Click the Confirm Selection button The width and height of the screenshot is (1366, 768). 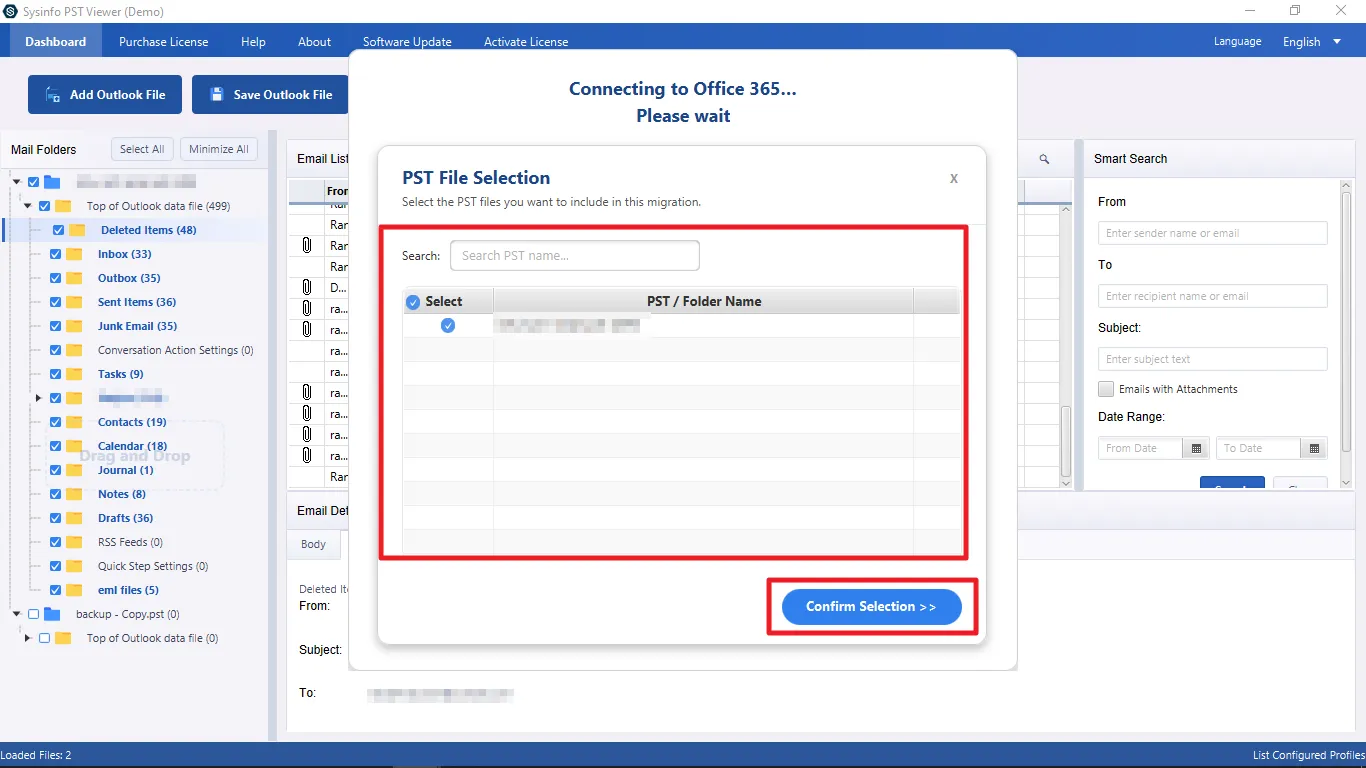871,607
